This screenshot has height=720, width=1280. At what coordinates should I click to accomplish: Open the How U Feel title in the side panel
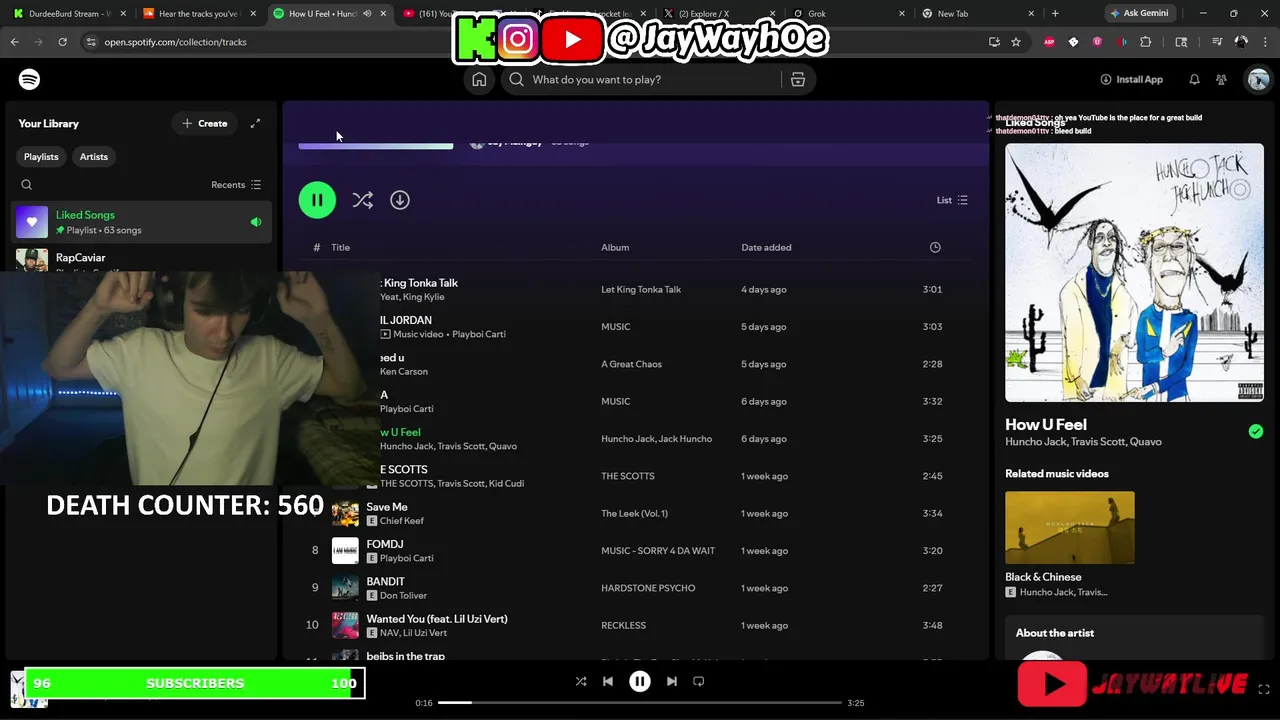tap(1046, 424)
